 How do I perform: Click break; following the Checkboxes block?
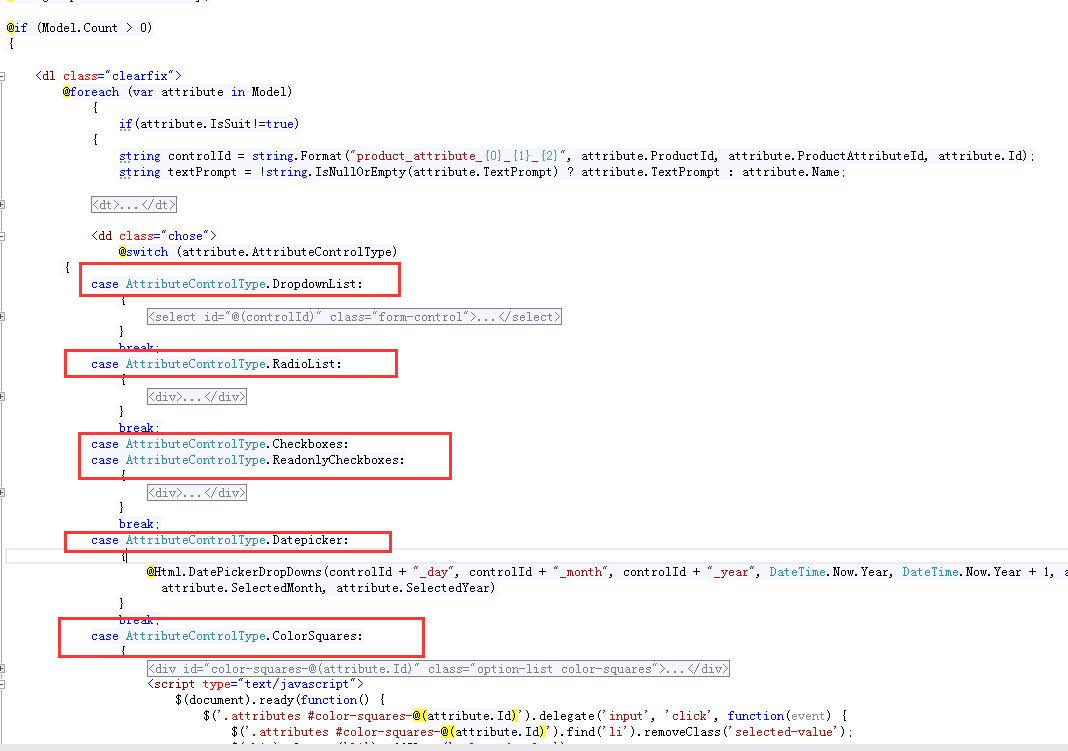pyautogui.click(x=139, y=524)
